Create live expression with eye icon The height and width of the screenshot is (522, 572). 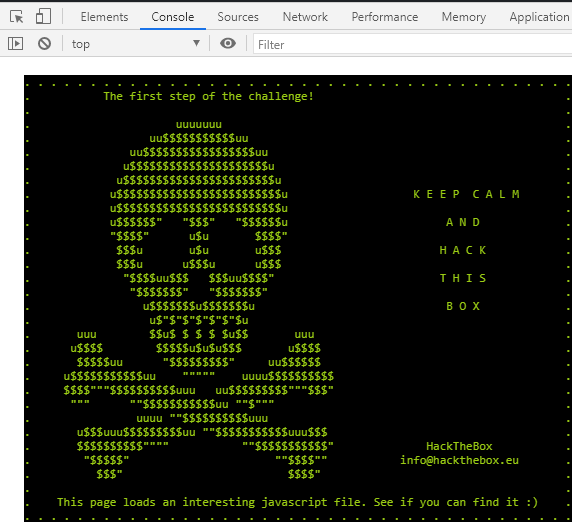click(228, 44)
